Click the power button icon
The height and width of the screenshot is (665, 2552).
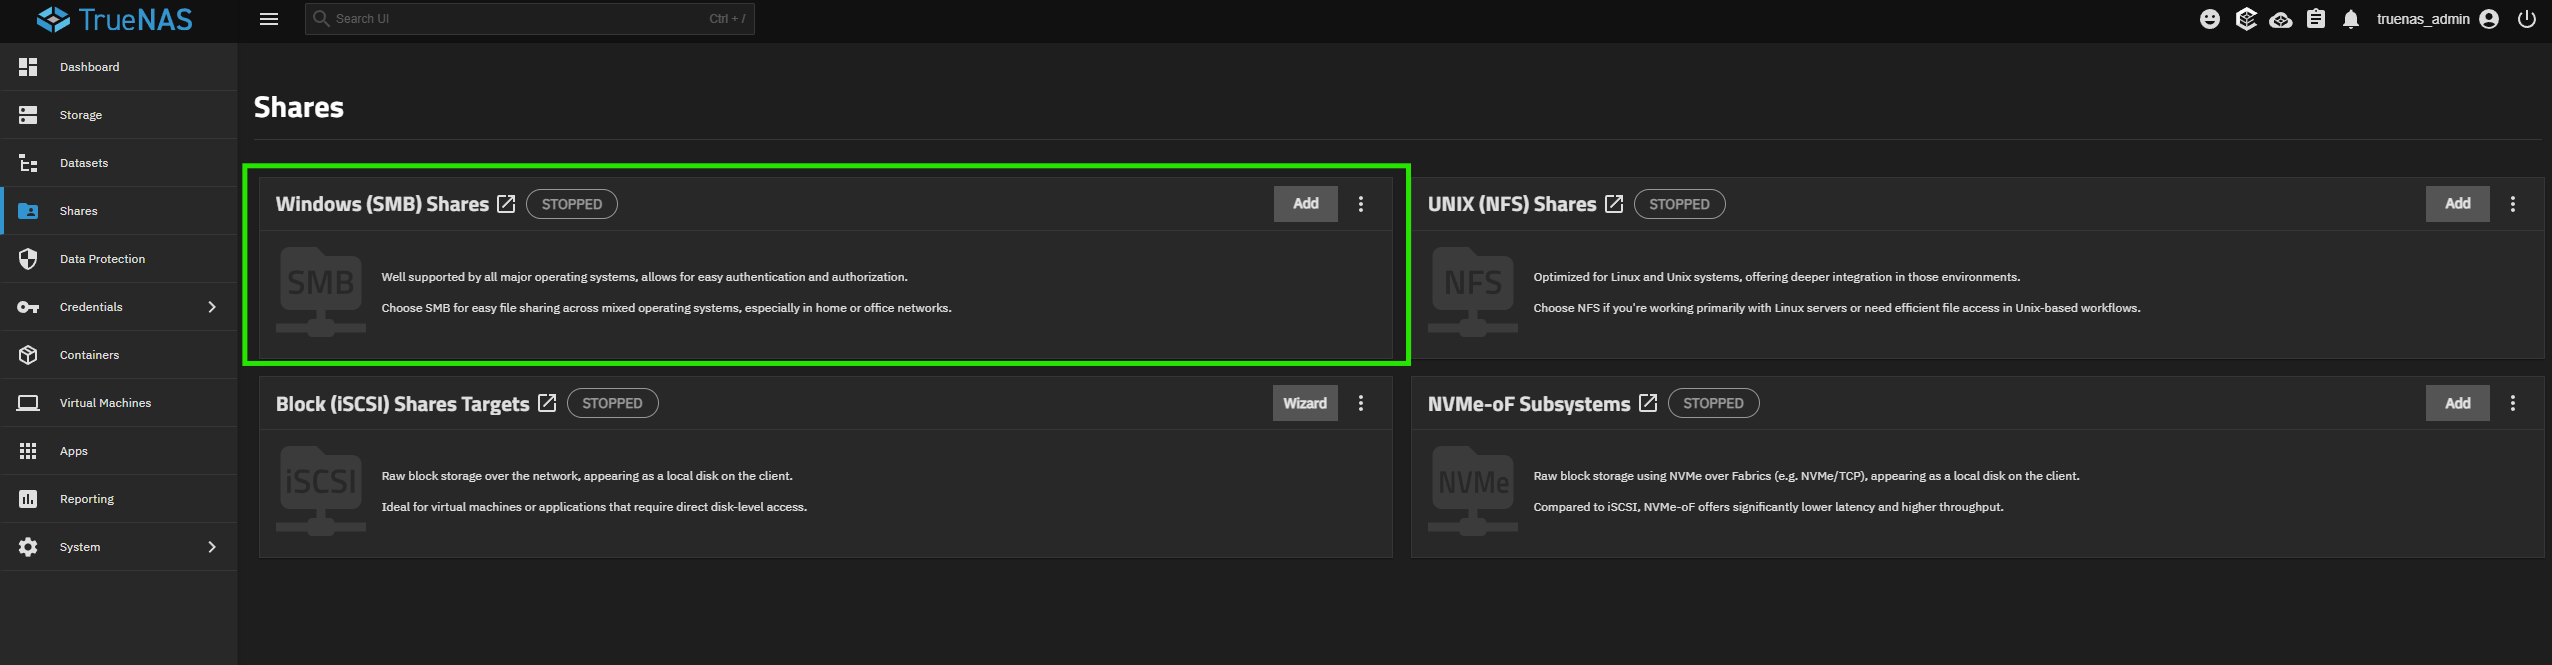(2527, 19)
